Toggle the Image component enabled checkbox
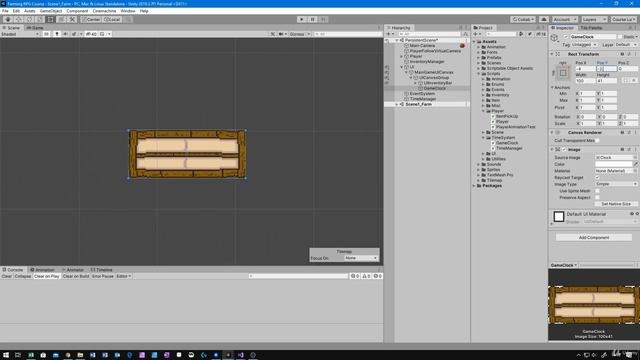640x360 pixels. [x=564, y=149]
